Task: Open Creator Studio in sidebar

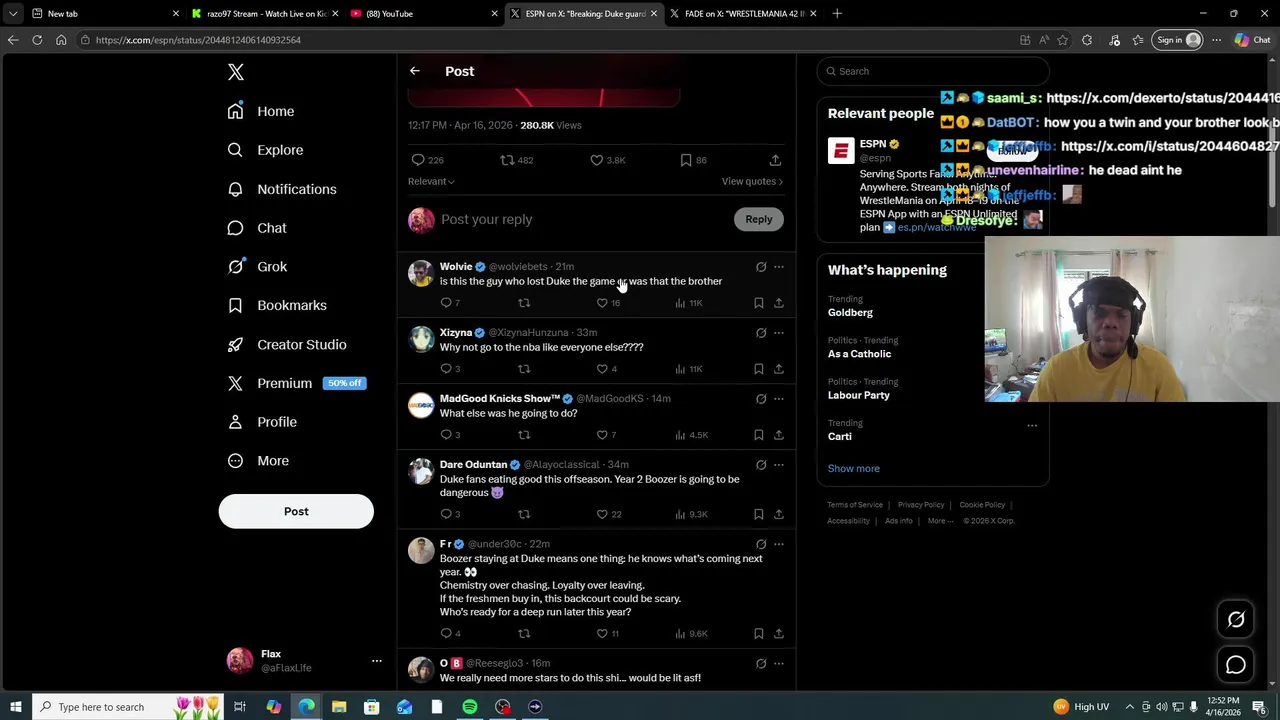Action: (x=287, y=344)
